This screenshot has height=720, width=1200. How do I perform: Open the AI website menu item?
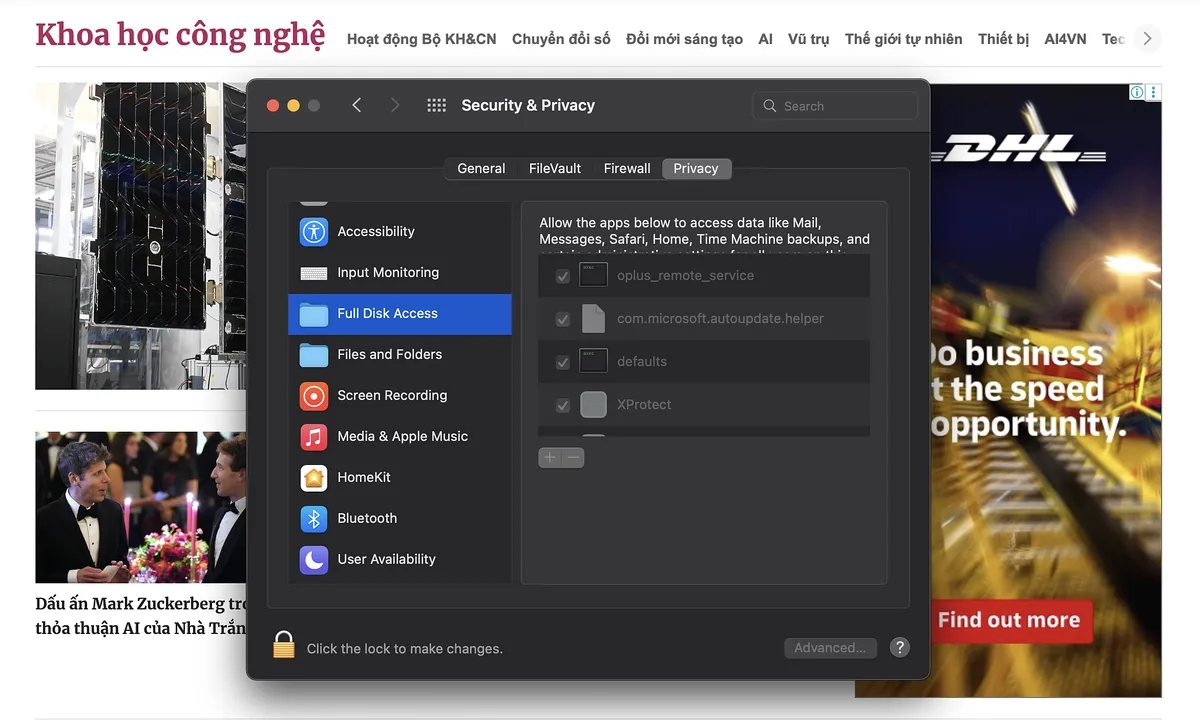[x=766, y=39]
